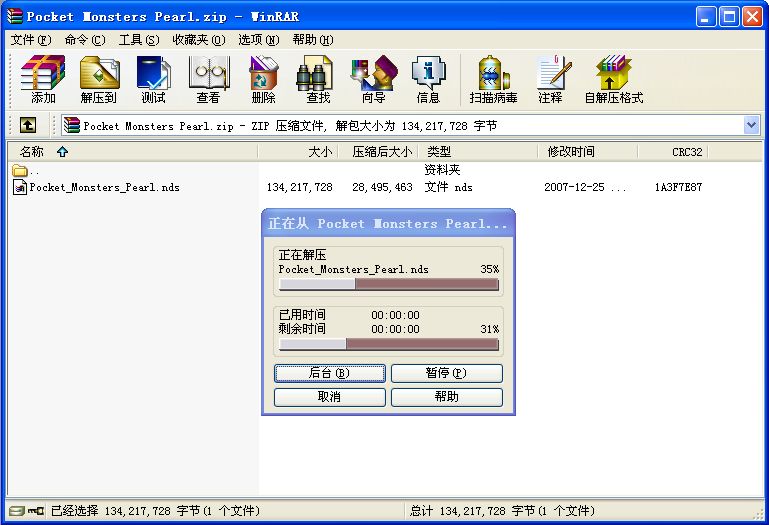
Task: Click the 帮助 button in the dialog
Action: 447,397
